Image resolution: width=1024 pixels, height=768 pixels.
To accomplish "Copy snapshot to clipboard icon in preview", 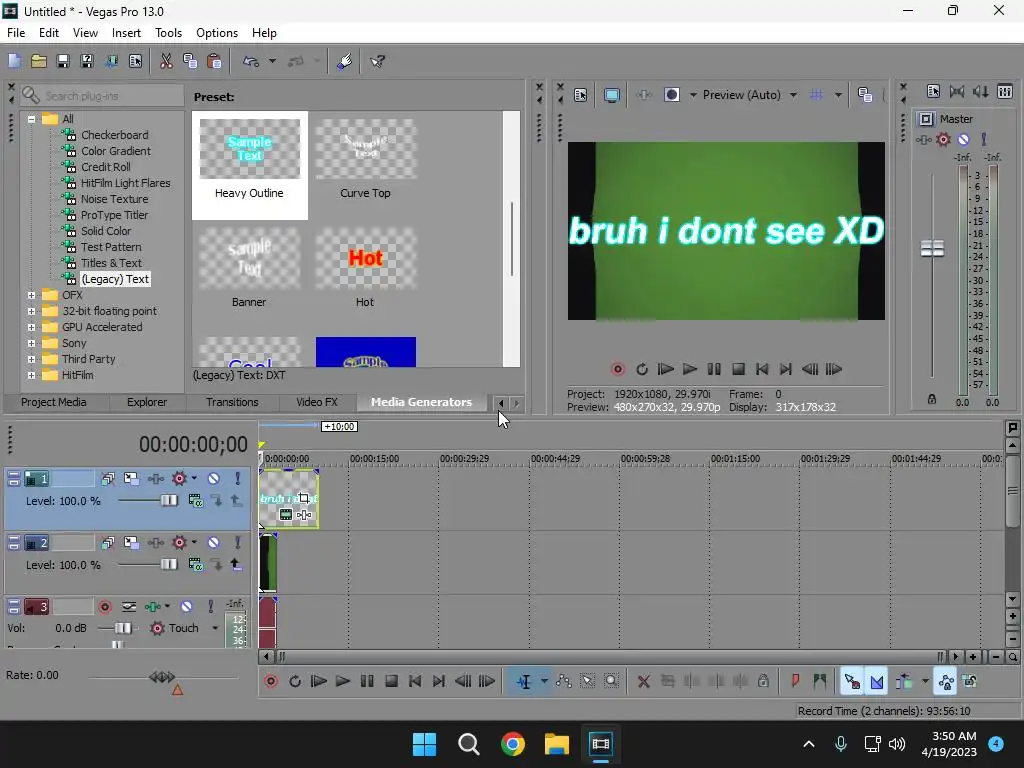I will click(865, 95).
